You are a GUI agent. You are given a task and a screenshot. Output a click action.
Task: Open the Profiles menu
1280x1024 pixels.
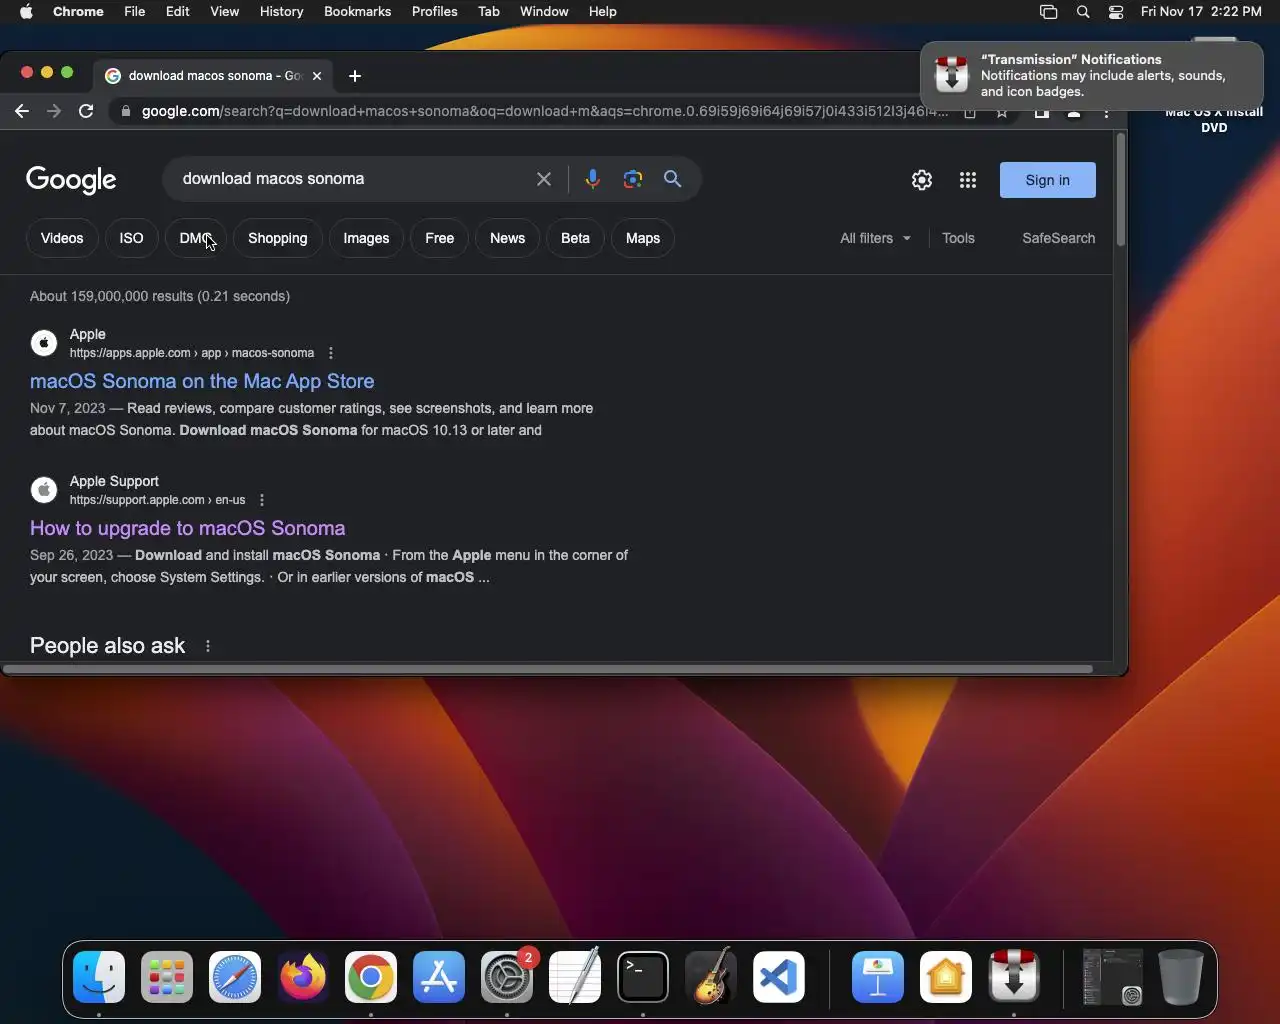pyautogui.click(x=434, y=12)
